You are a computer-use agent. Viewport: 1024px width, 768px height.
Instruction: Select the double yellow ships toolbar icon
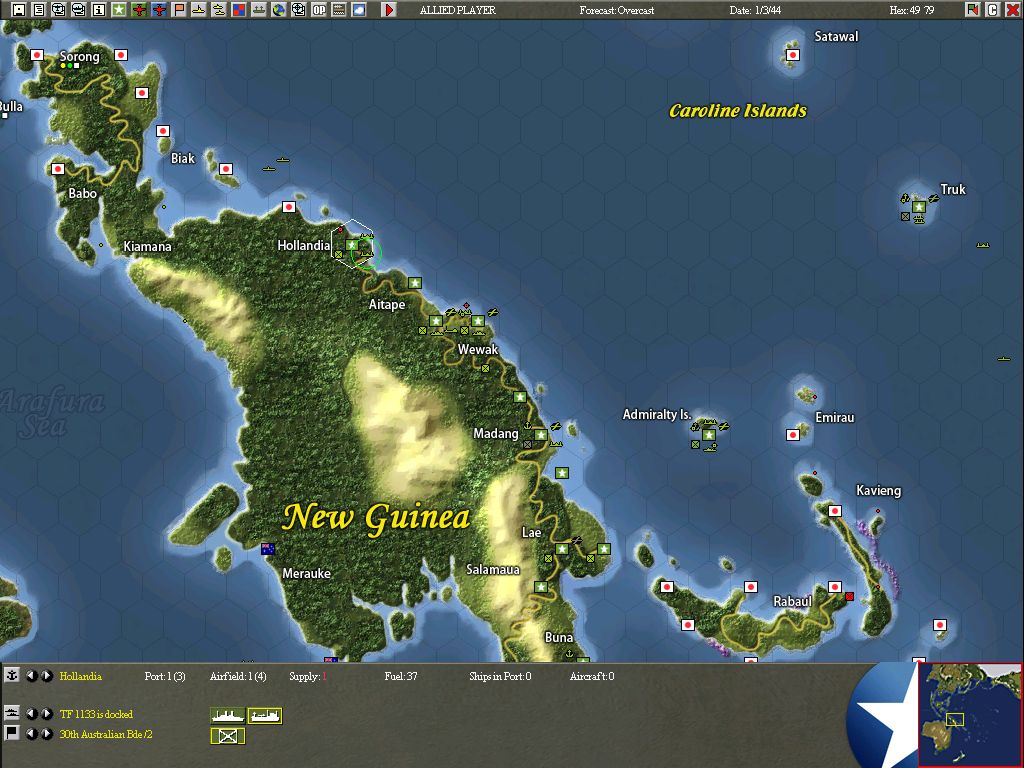coord(219,10)
